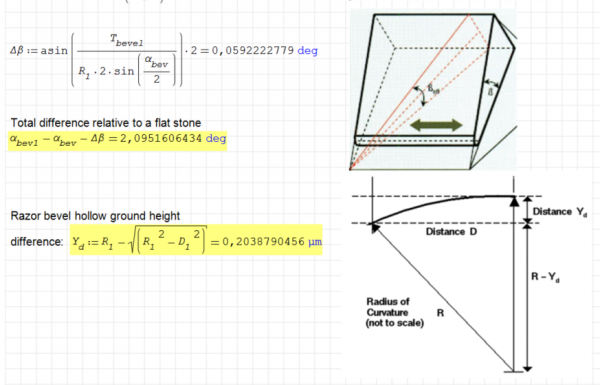
Task: Click the deg unit after 0,0592222779
Action: tap(307, 51)
